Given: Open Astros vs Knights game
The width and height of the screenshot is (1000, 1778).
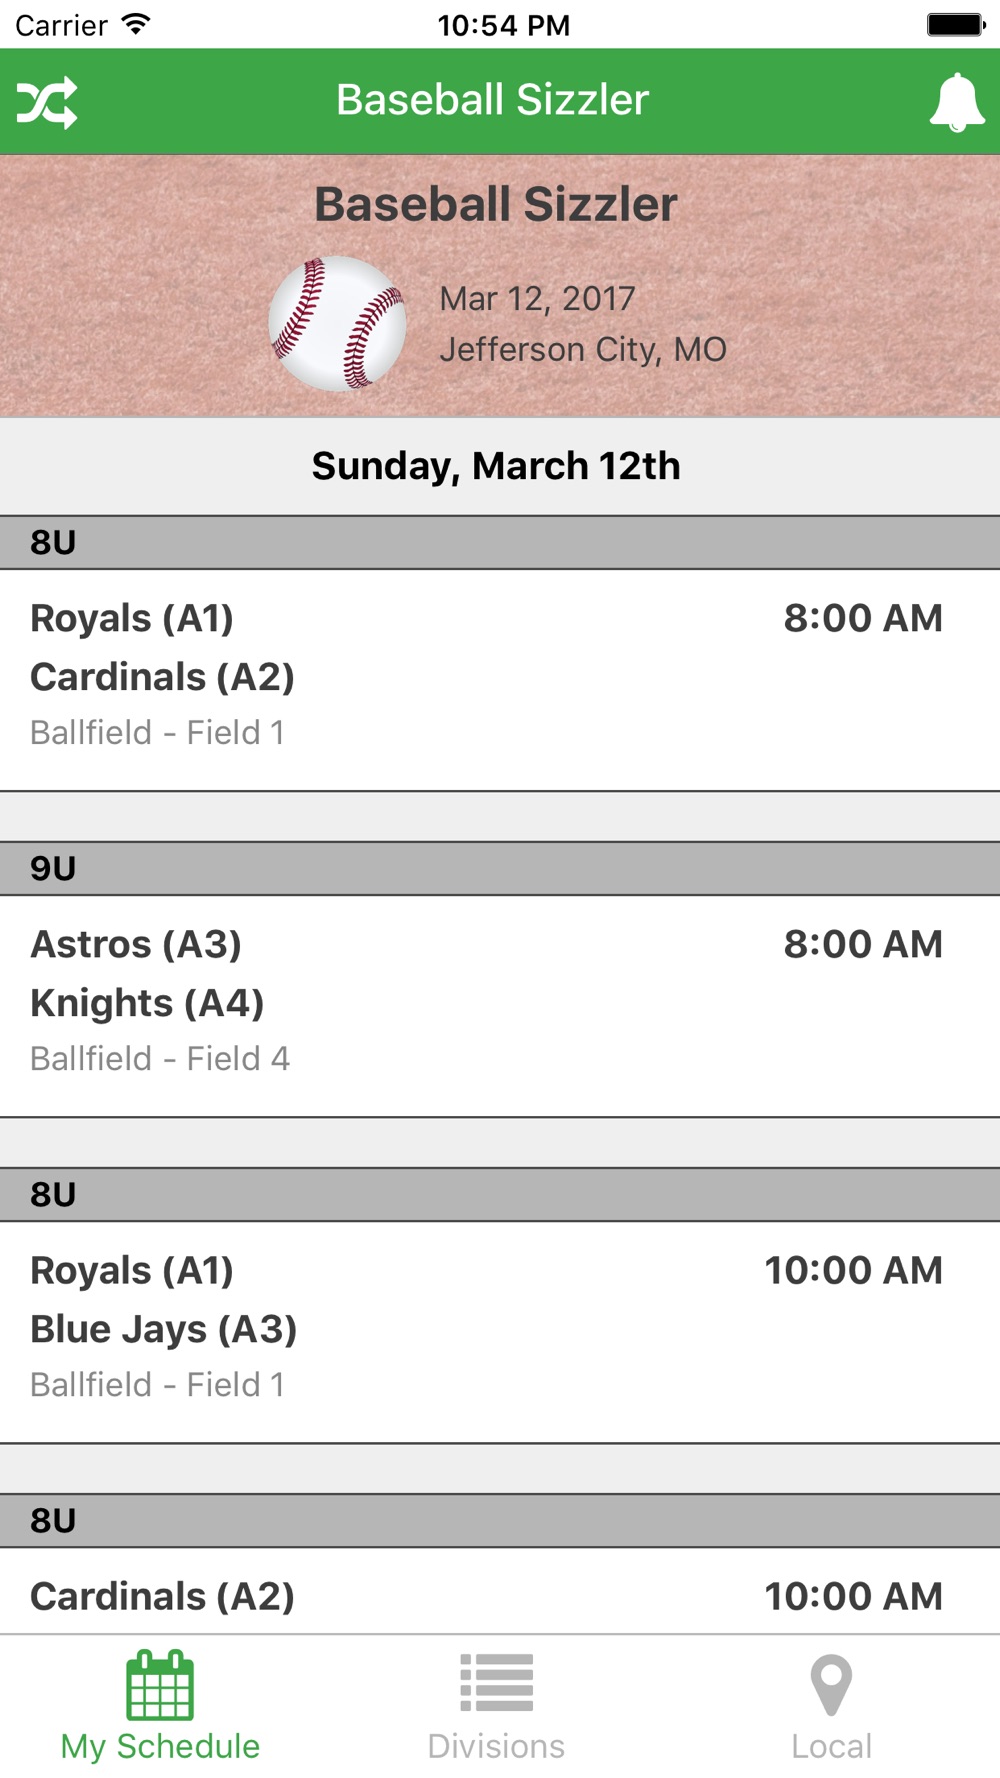Looking at the screenshot, I should (x=500, y=1003).
